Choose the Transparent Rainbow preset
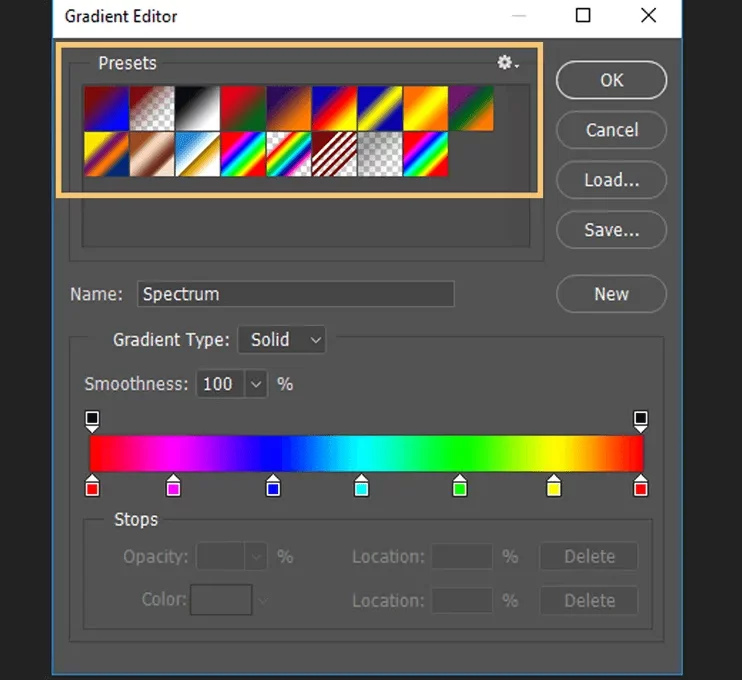The height and width of the screenshot is (680, 742). 289,154
